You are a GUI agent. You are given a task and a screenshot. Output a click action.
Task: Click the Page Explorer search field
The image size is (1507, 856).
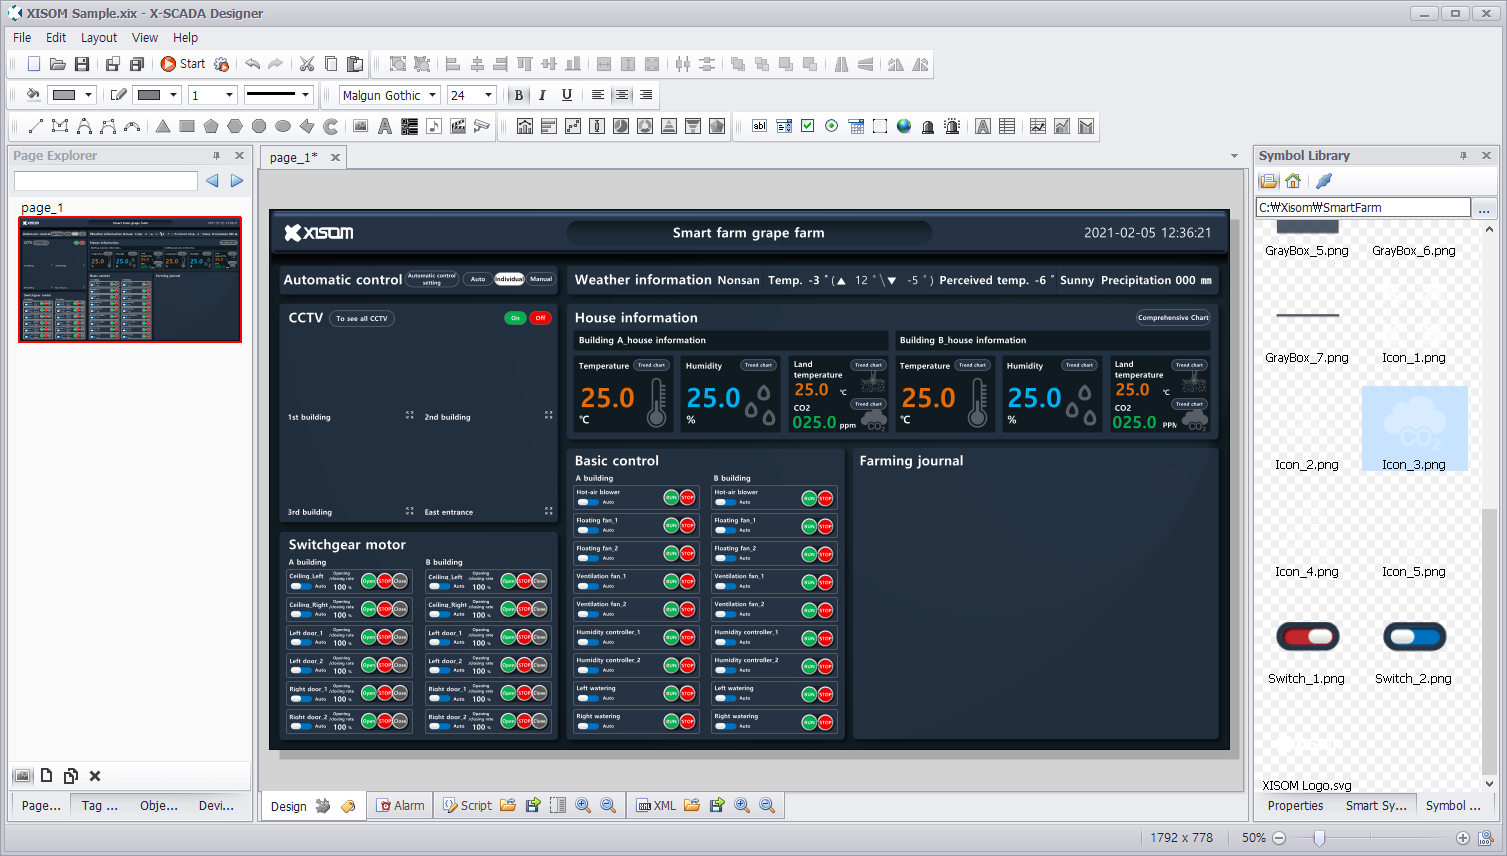(x=106, y=181)
